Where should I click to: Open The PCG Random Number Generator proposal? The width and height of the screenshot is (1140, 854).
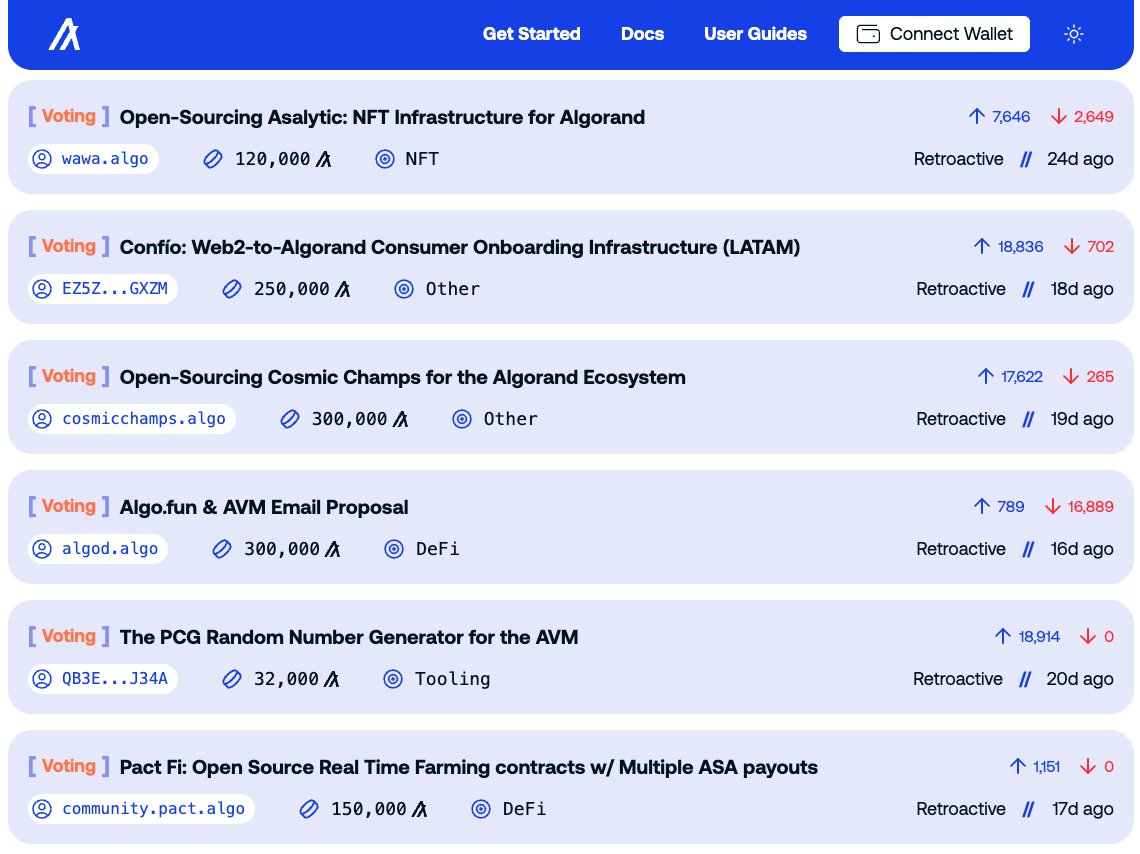click(x=349, y=637)
